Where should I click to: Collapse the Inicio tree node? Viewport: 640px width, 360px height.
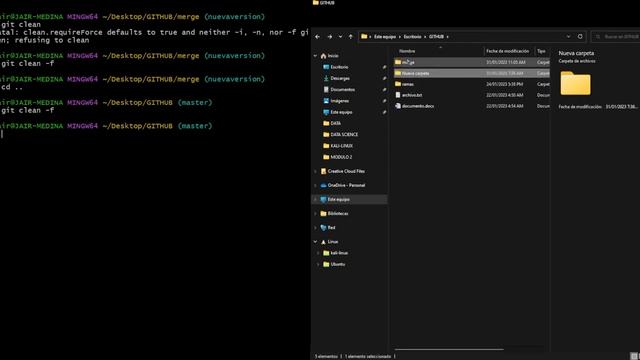(x=316, y=56)
